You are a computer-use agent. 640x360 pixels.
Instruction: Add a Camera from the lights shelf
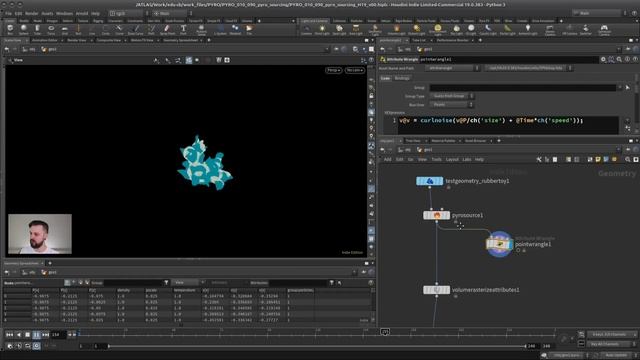[x=306, y=29]
